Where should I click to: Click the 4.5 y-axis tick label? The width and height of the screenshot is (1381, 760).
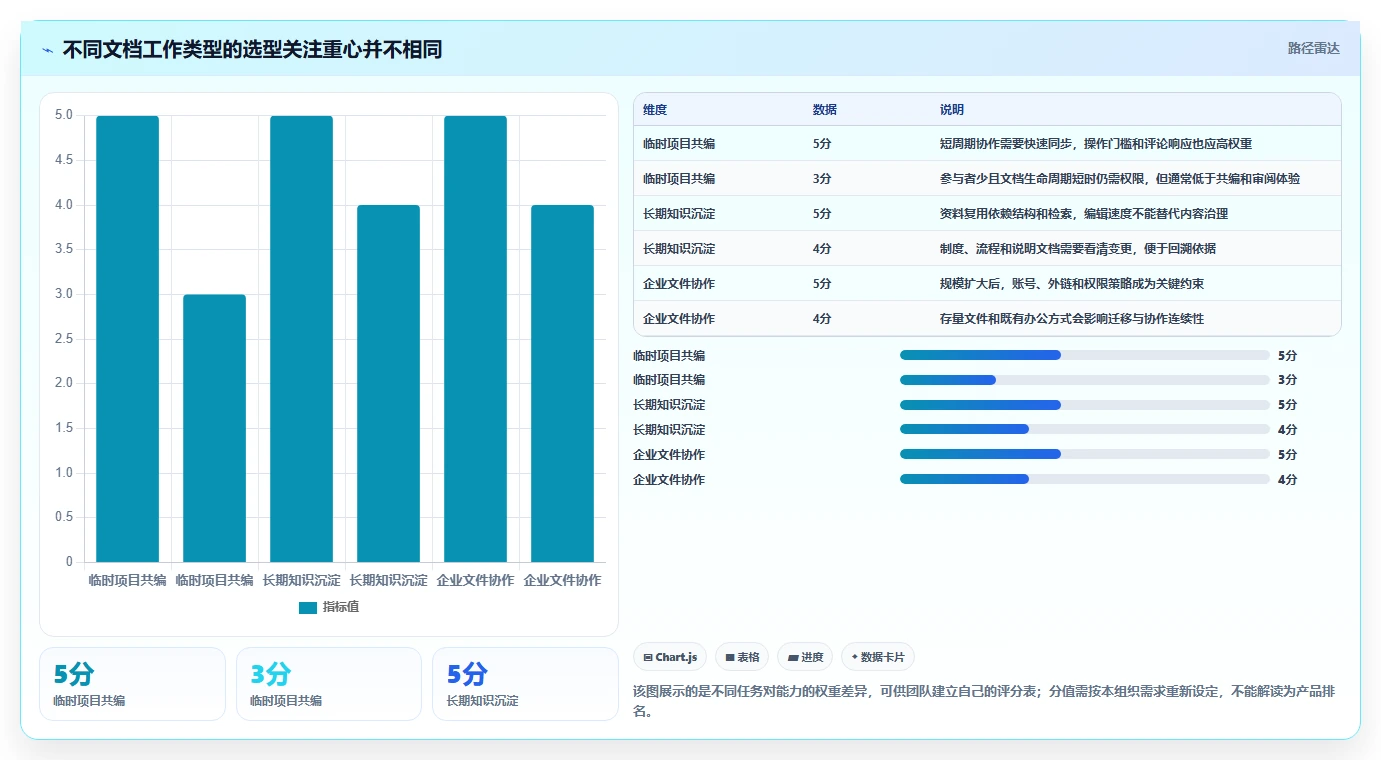(63, 160)
